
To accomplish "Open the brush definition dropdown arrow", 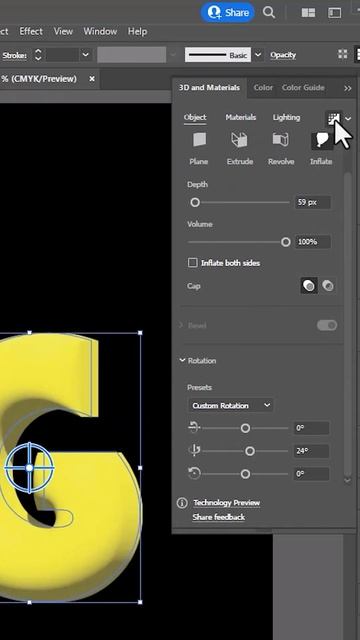I will tap(258, 55).
